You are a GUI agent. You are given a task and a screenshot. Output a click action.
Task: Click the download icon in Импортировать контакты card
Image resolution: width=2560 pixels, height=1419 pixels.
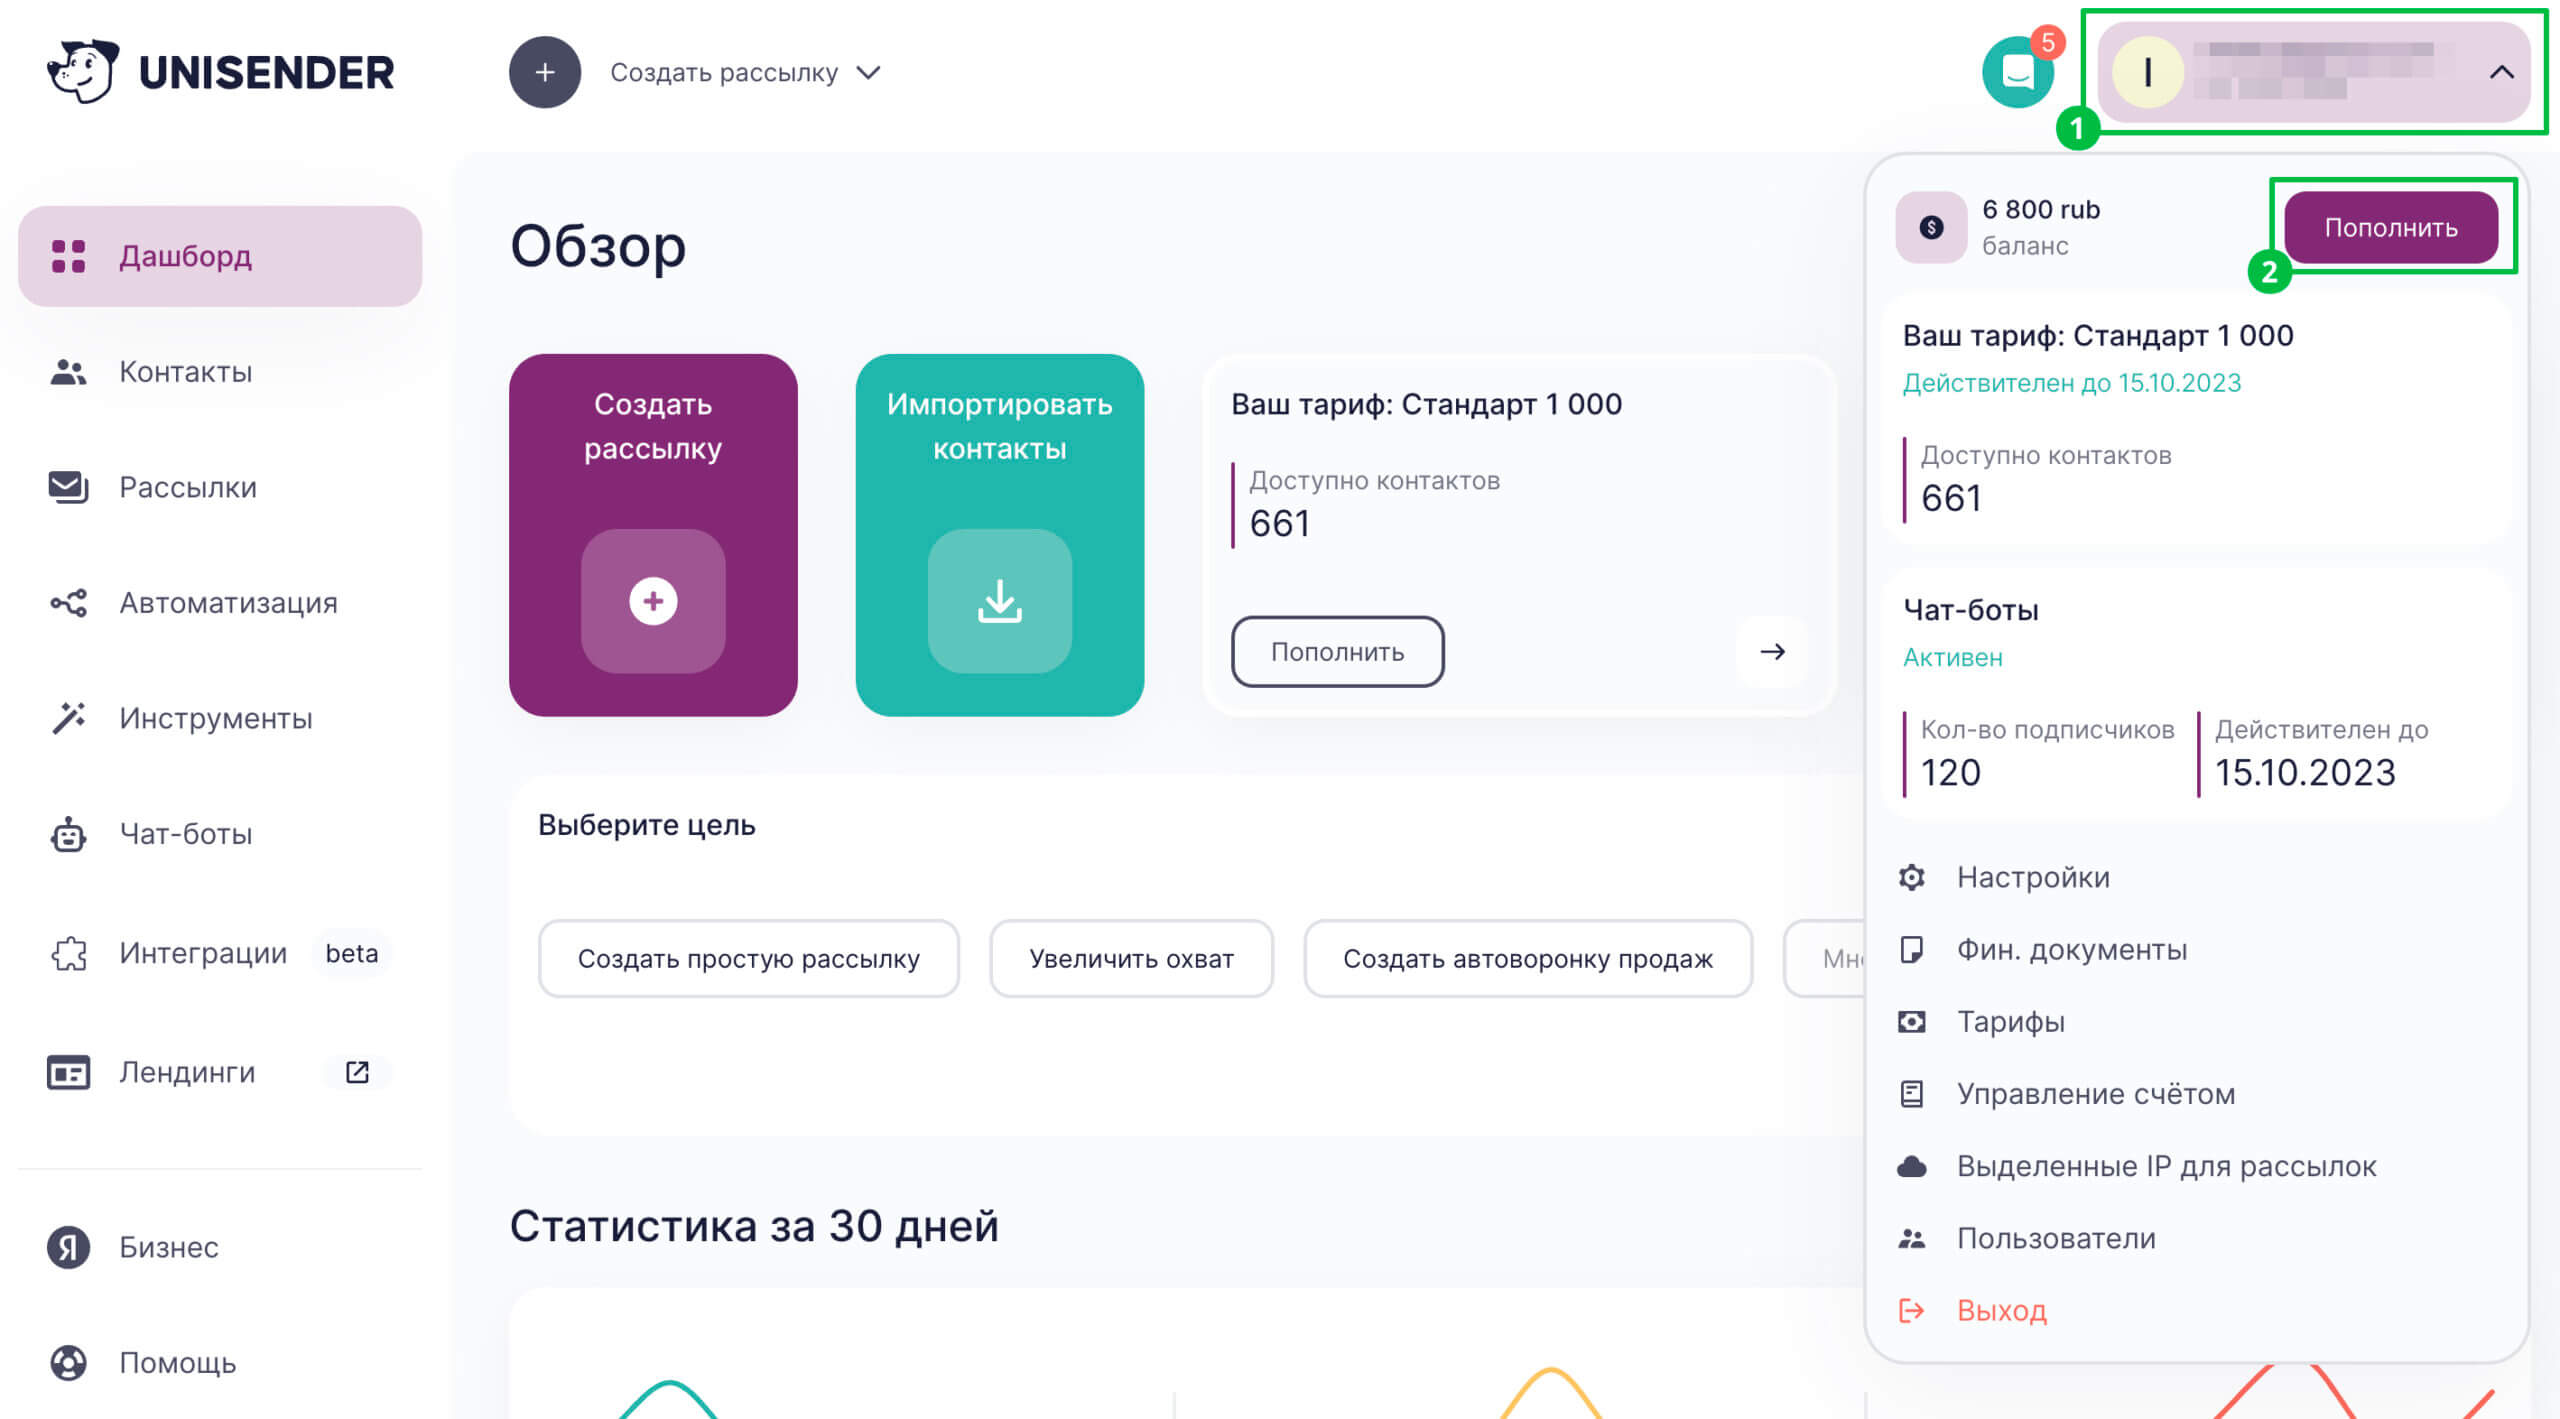(999, 601)
